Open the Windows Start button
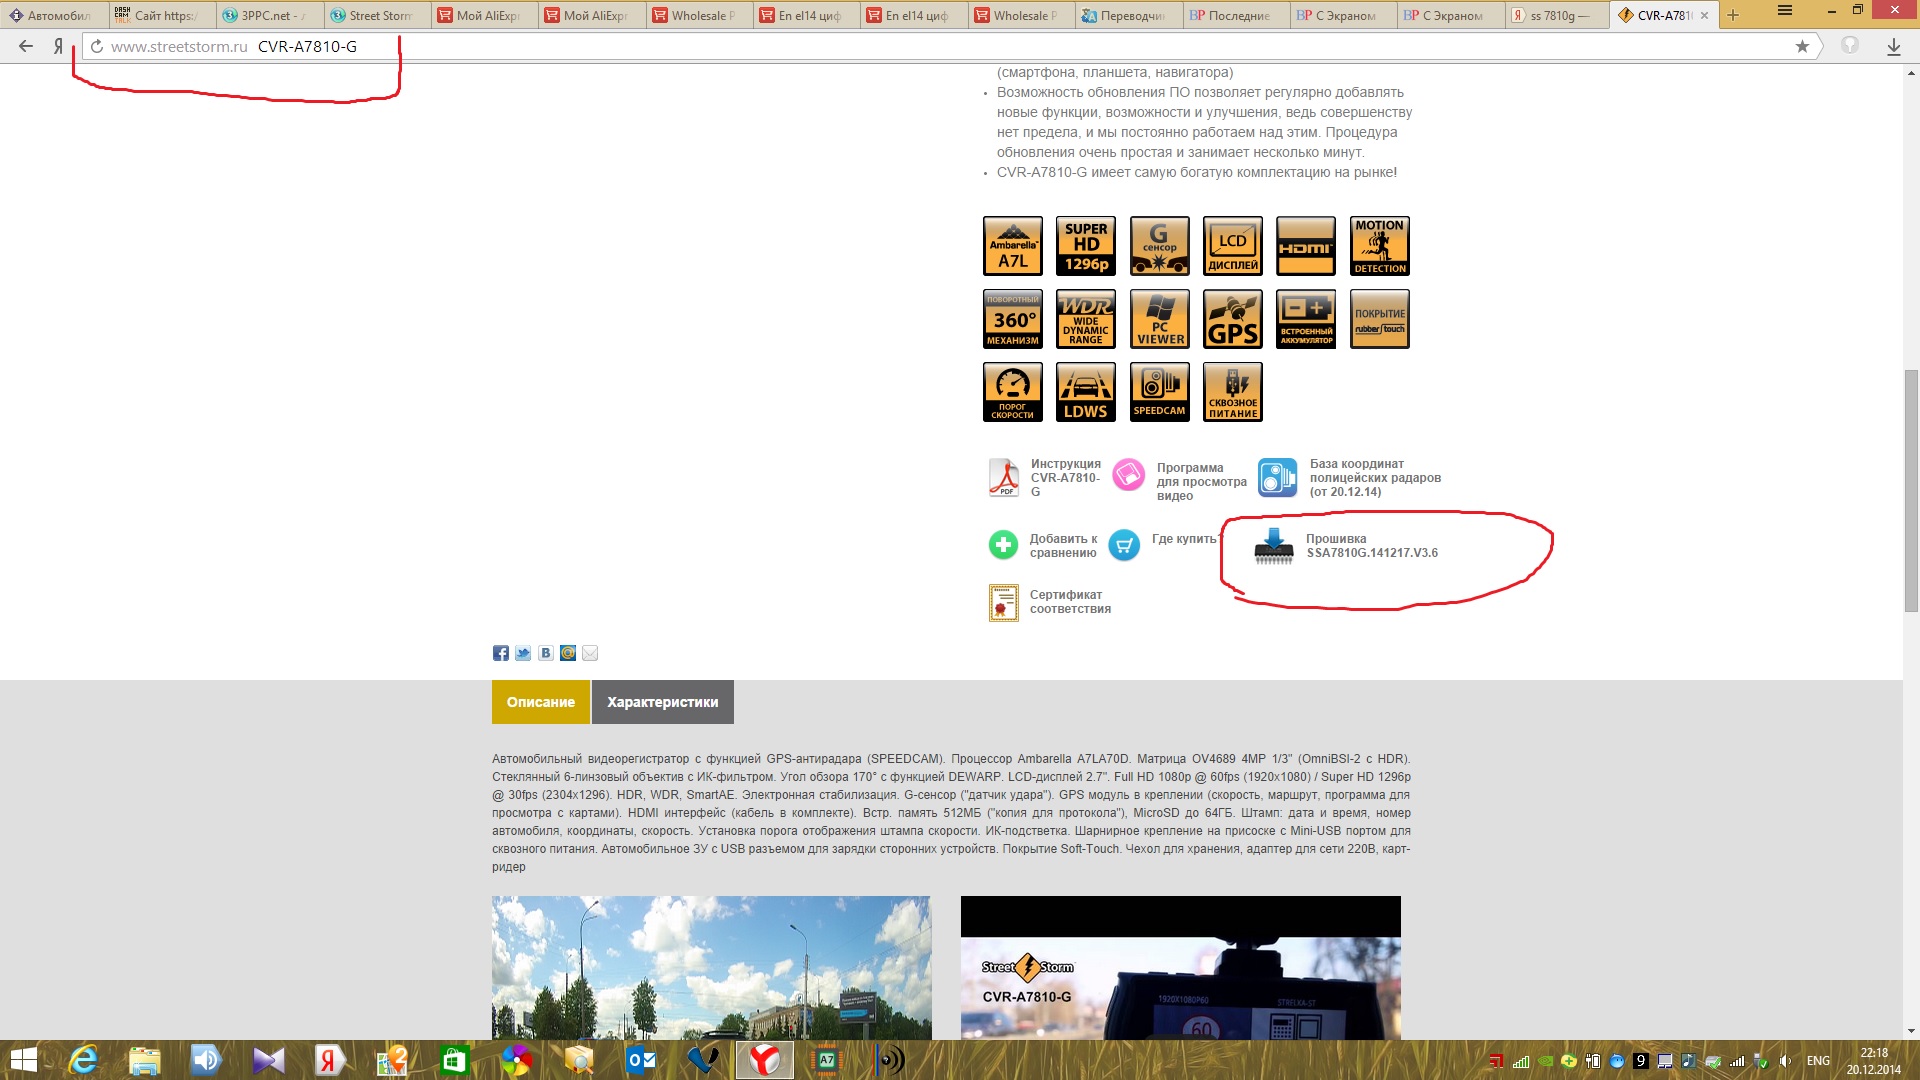The width and height of the screenshot is (1920, 1080). pyautogui.click(x=23, y=1060)
